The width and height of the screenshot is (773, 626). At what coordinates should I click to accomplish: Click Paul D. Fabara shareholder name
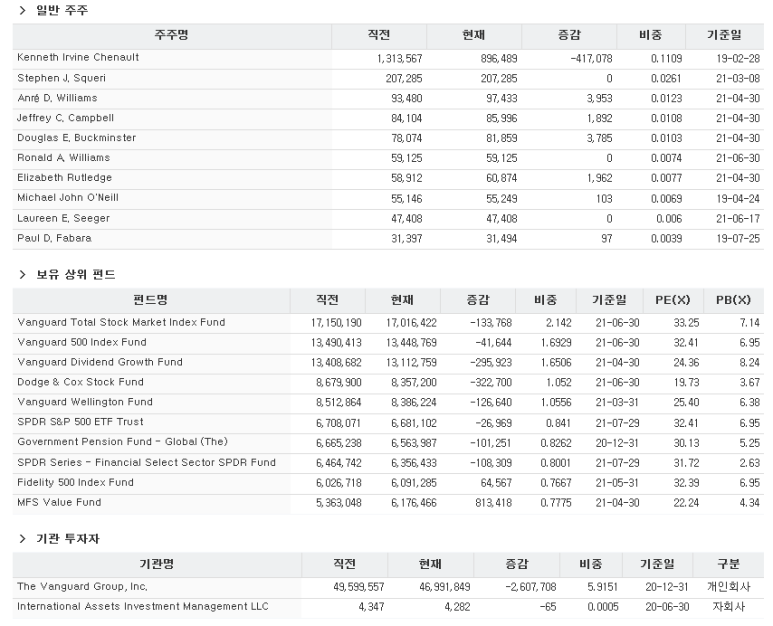[x=54, y=238]
